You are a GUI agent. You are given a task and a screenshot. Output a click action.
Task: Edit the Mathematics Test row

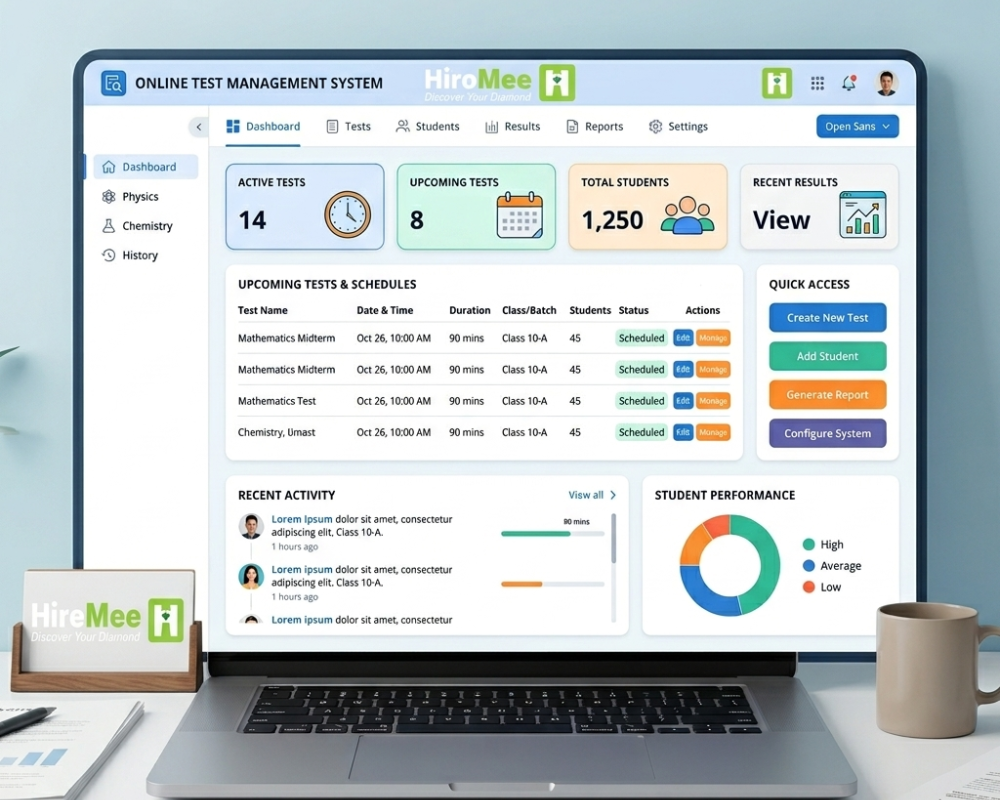tap(683, 401)
